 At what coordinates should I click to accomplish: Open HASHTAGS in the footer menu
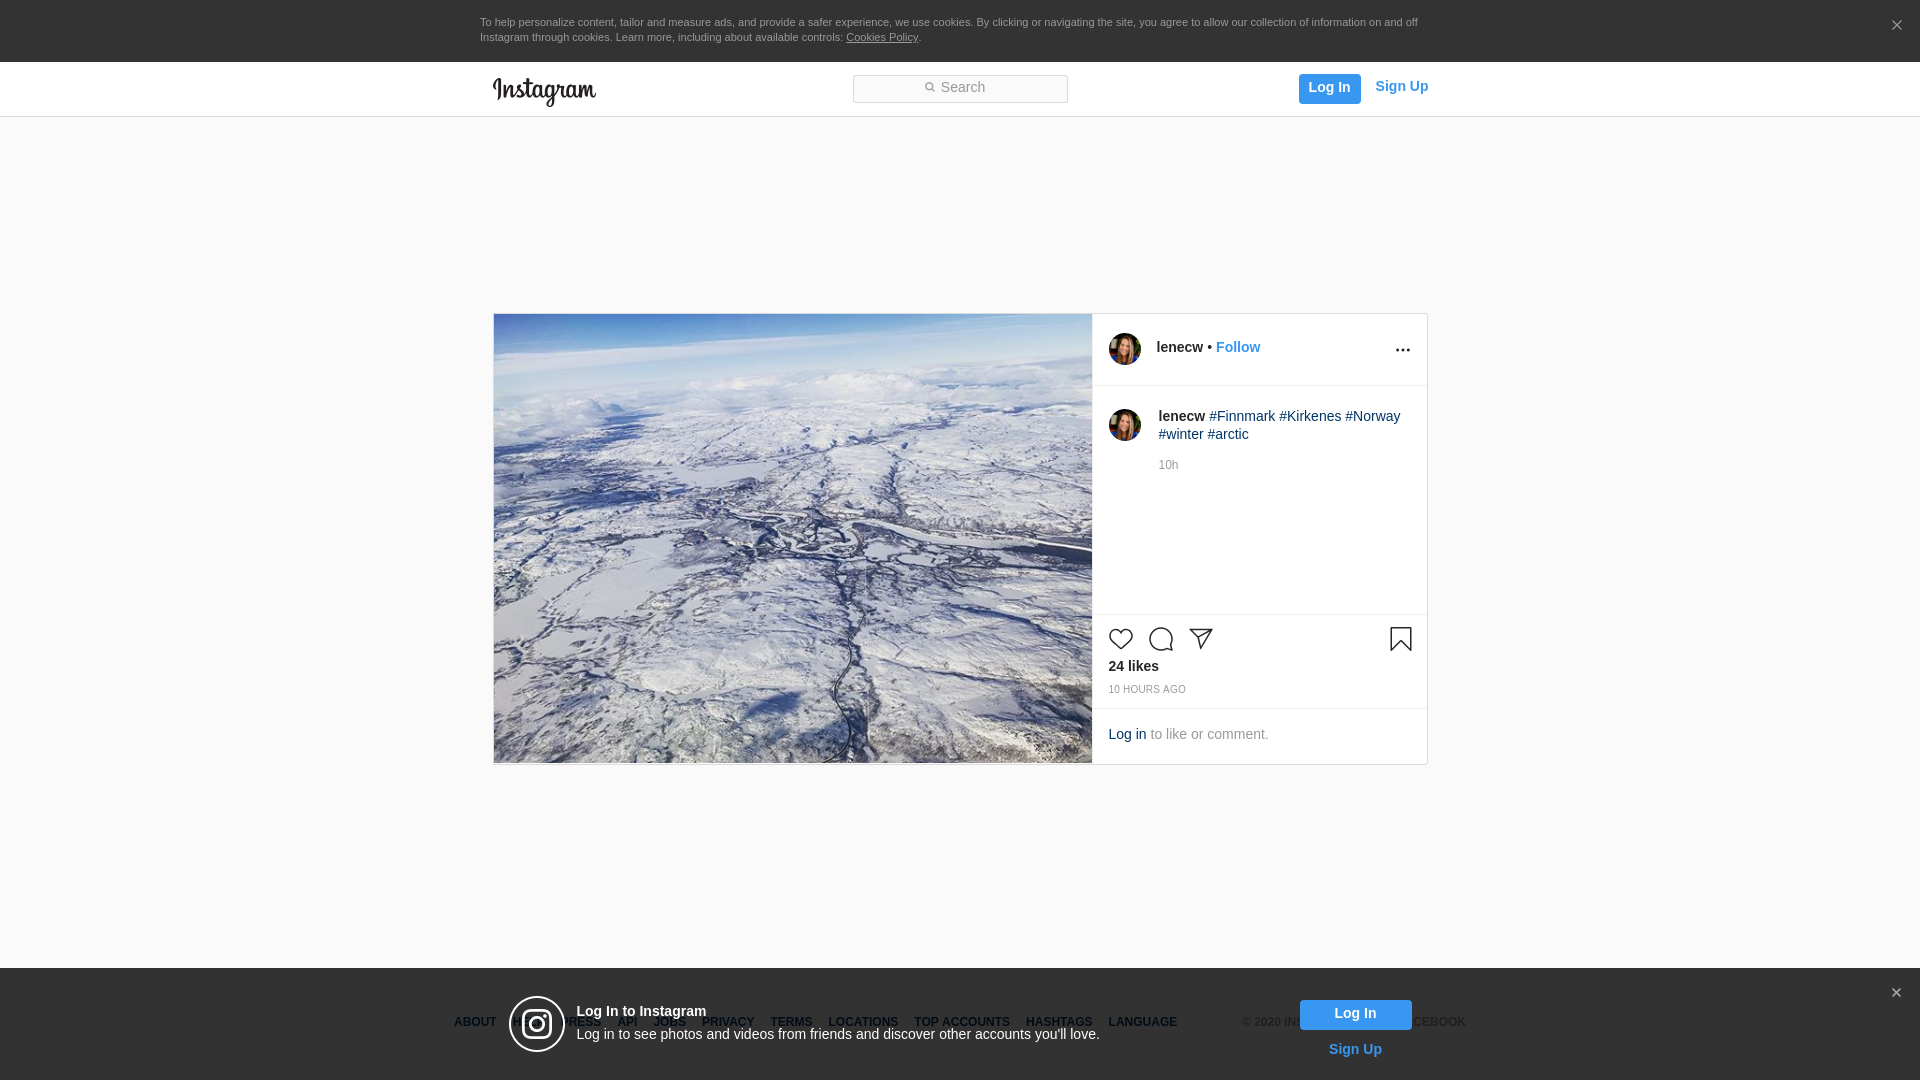1058,1022
